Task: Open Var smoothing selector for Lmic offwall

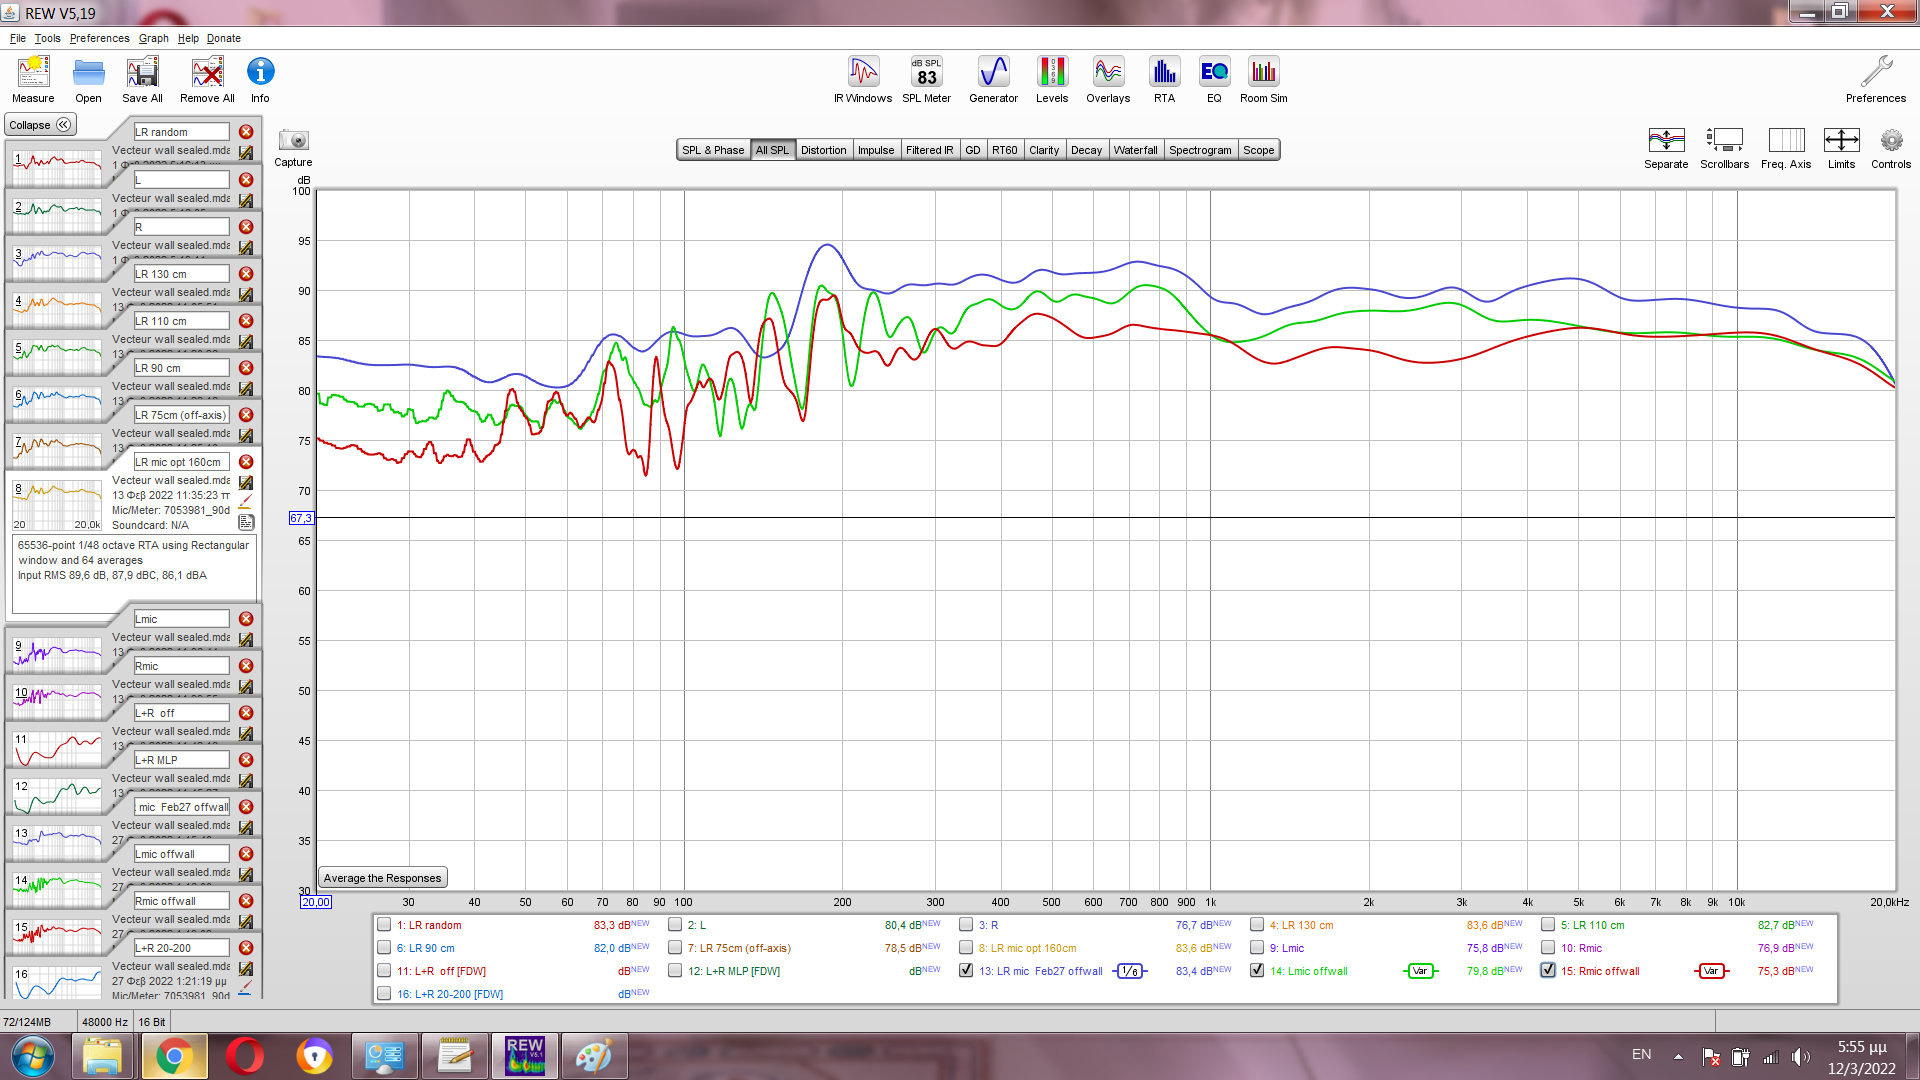Action: point(1419,971)
